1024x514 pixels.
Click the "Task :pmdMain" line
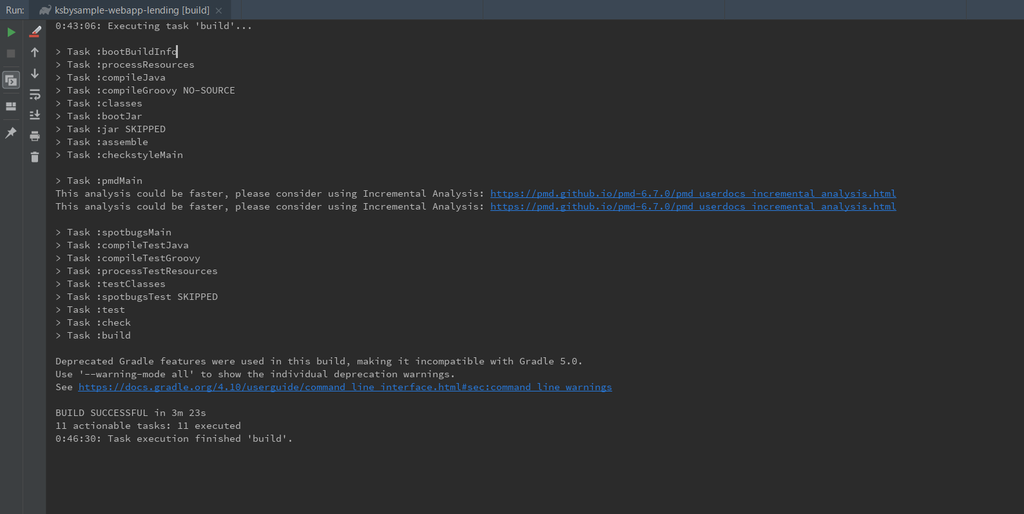(99, 181)
